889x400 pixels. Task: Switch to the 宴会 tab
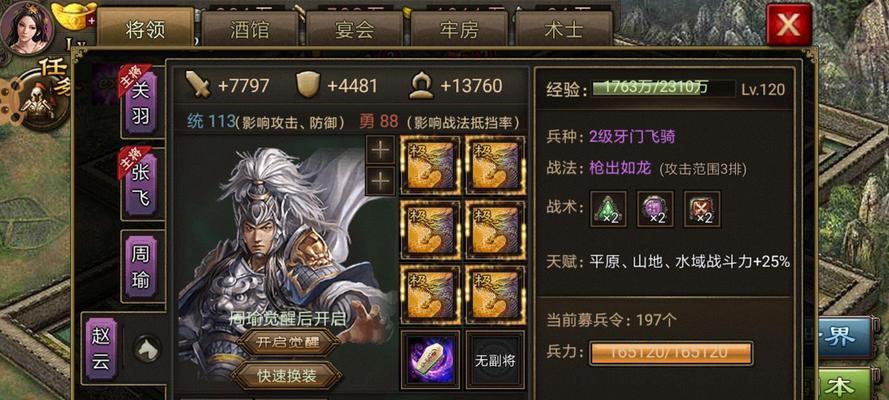(x=354, y=29)
